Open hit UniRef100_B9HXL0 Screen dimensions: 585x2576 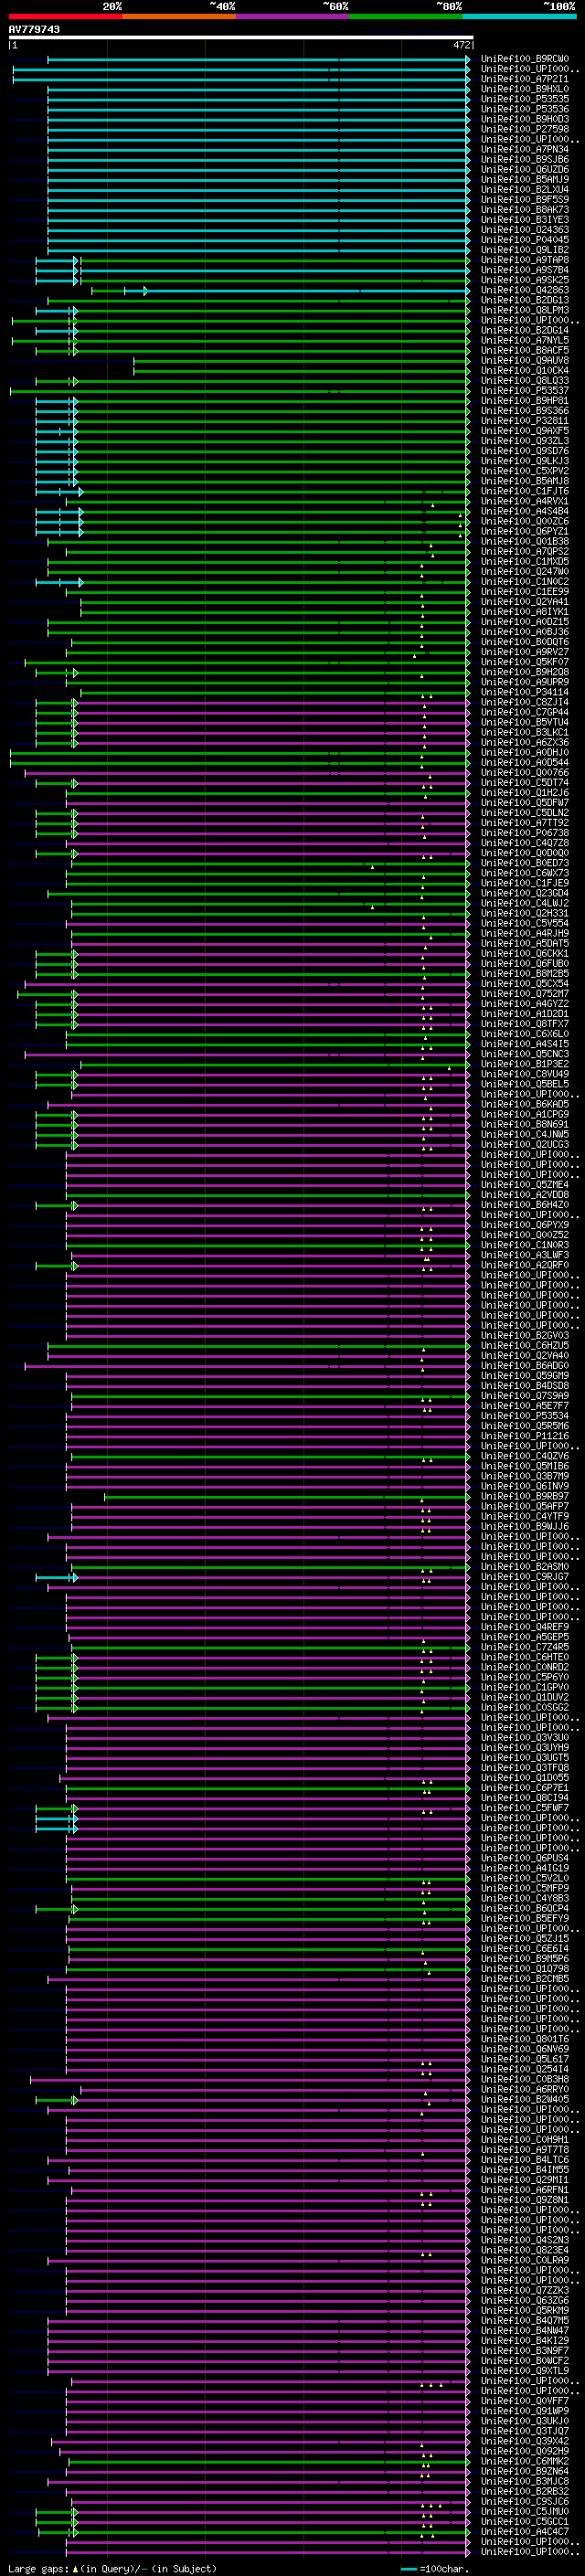(525, 89)
